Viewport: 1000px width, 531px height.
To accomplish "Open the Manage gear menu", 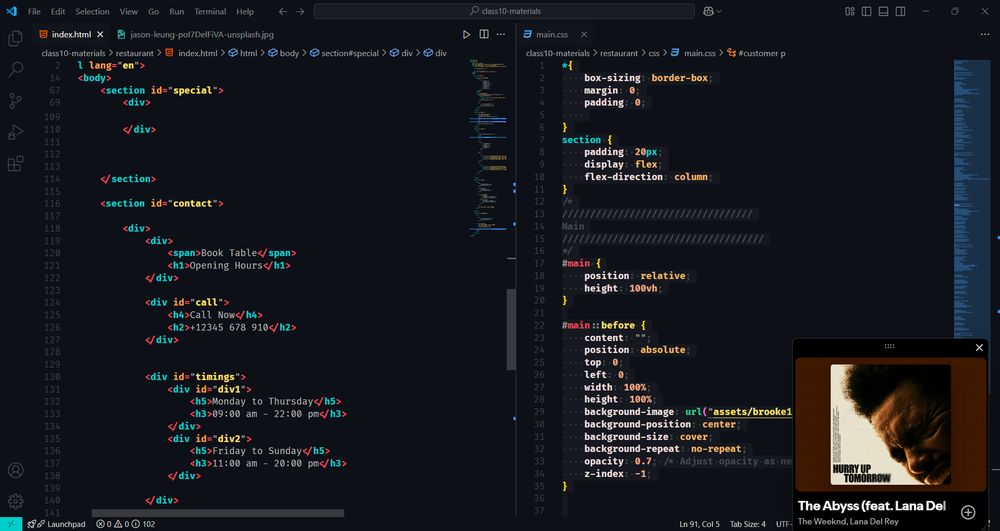I will click(x=15, y=501).
